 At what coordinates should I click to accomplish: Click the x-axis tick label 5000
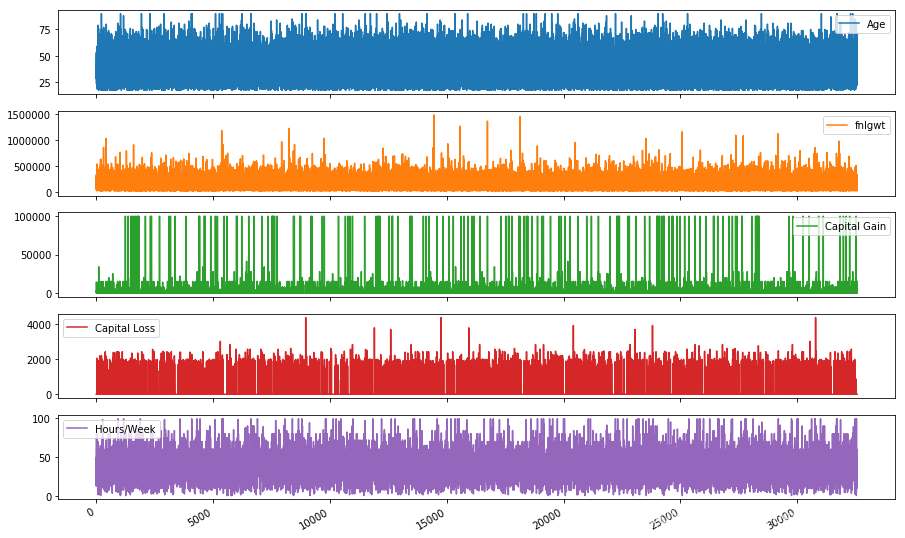[x=200, y=516]
